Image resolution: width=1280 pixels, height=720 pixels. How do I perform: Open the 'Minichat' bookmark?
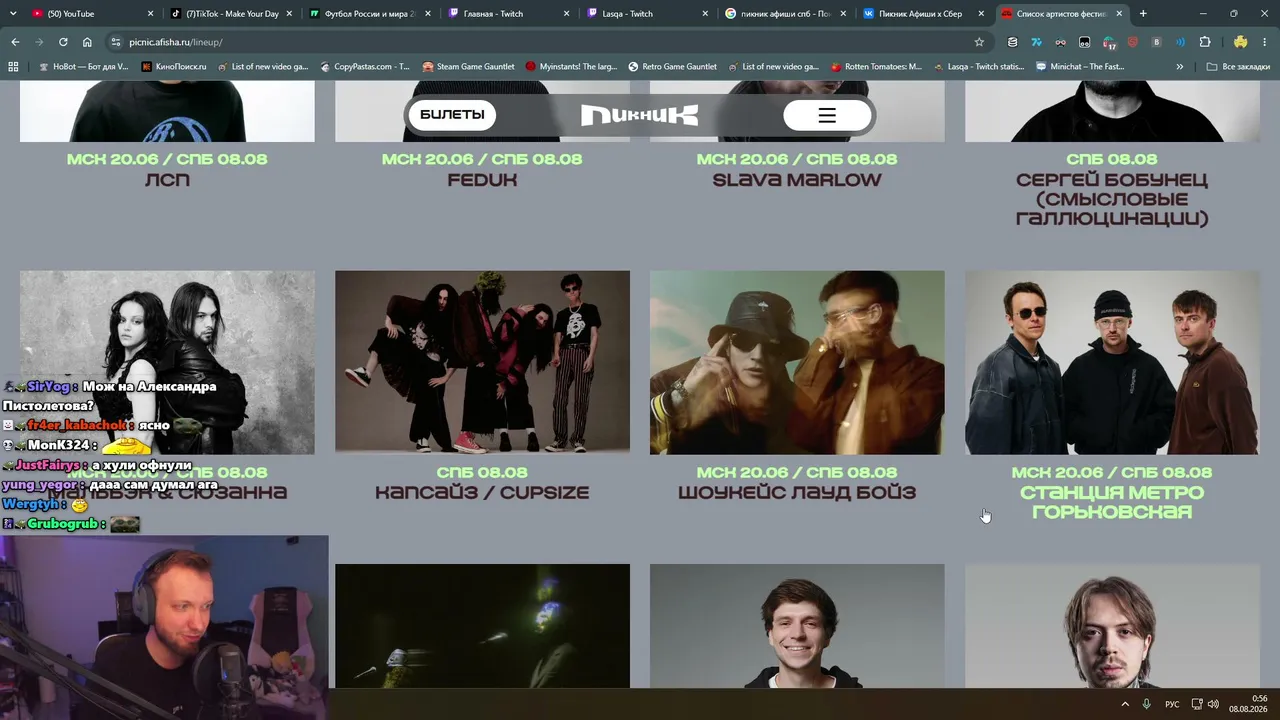(x=1080, y=67)
